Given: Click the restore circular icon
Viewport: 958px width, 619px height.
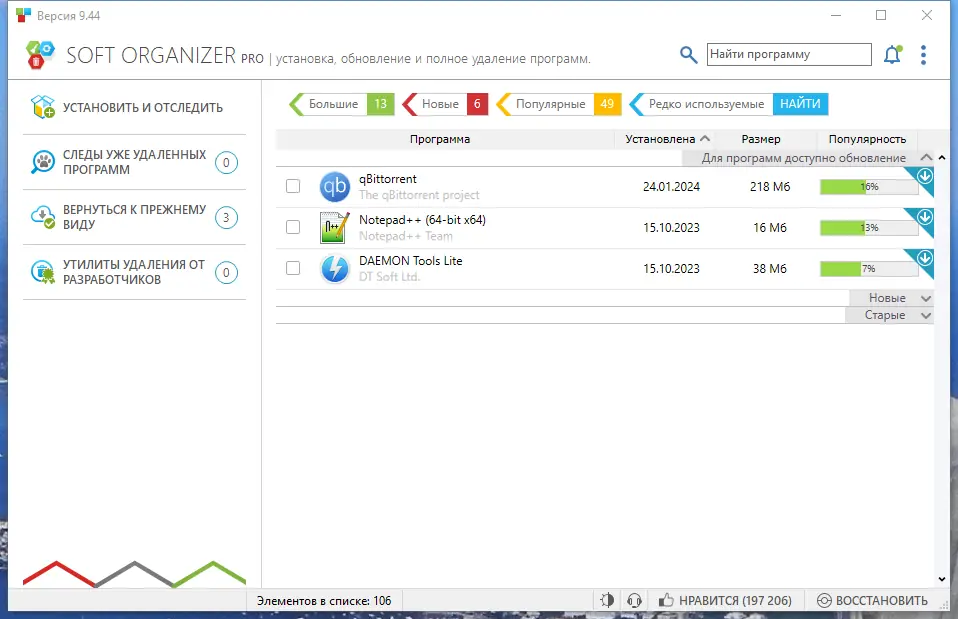Looking at the screenshot, I should [x=824, y=601].
